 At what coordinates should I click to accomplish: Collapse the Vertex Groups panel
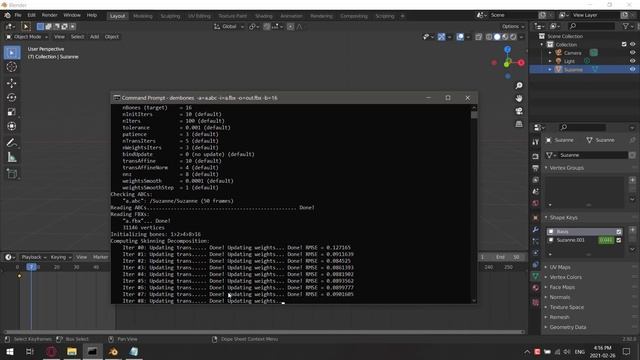[x=566, y=168]
